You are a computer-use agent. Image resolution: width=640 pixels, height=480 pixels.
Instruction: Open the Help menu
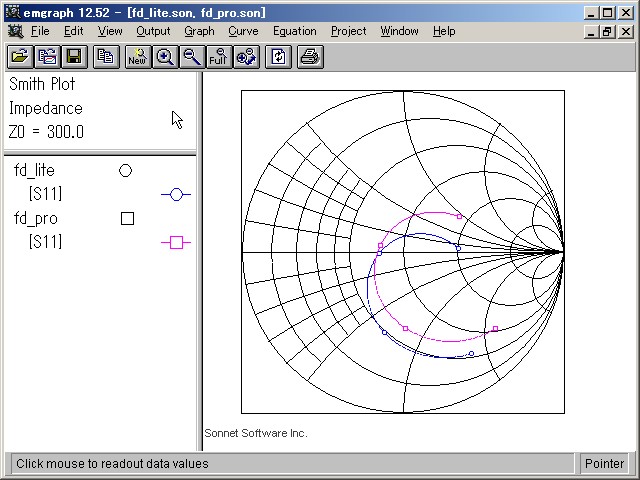444,31
